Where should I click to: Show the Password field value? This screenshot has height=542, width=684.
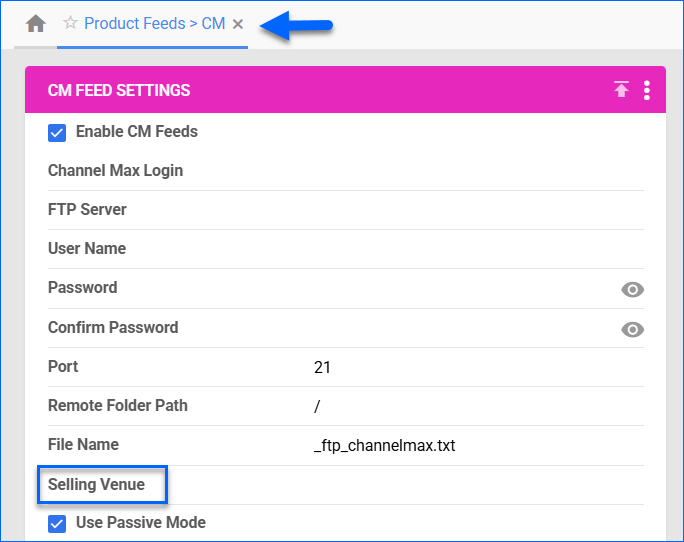[632, 289]
